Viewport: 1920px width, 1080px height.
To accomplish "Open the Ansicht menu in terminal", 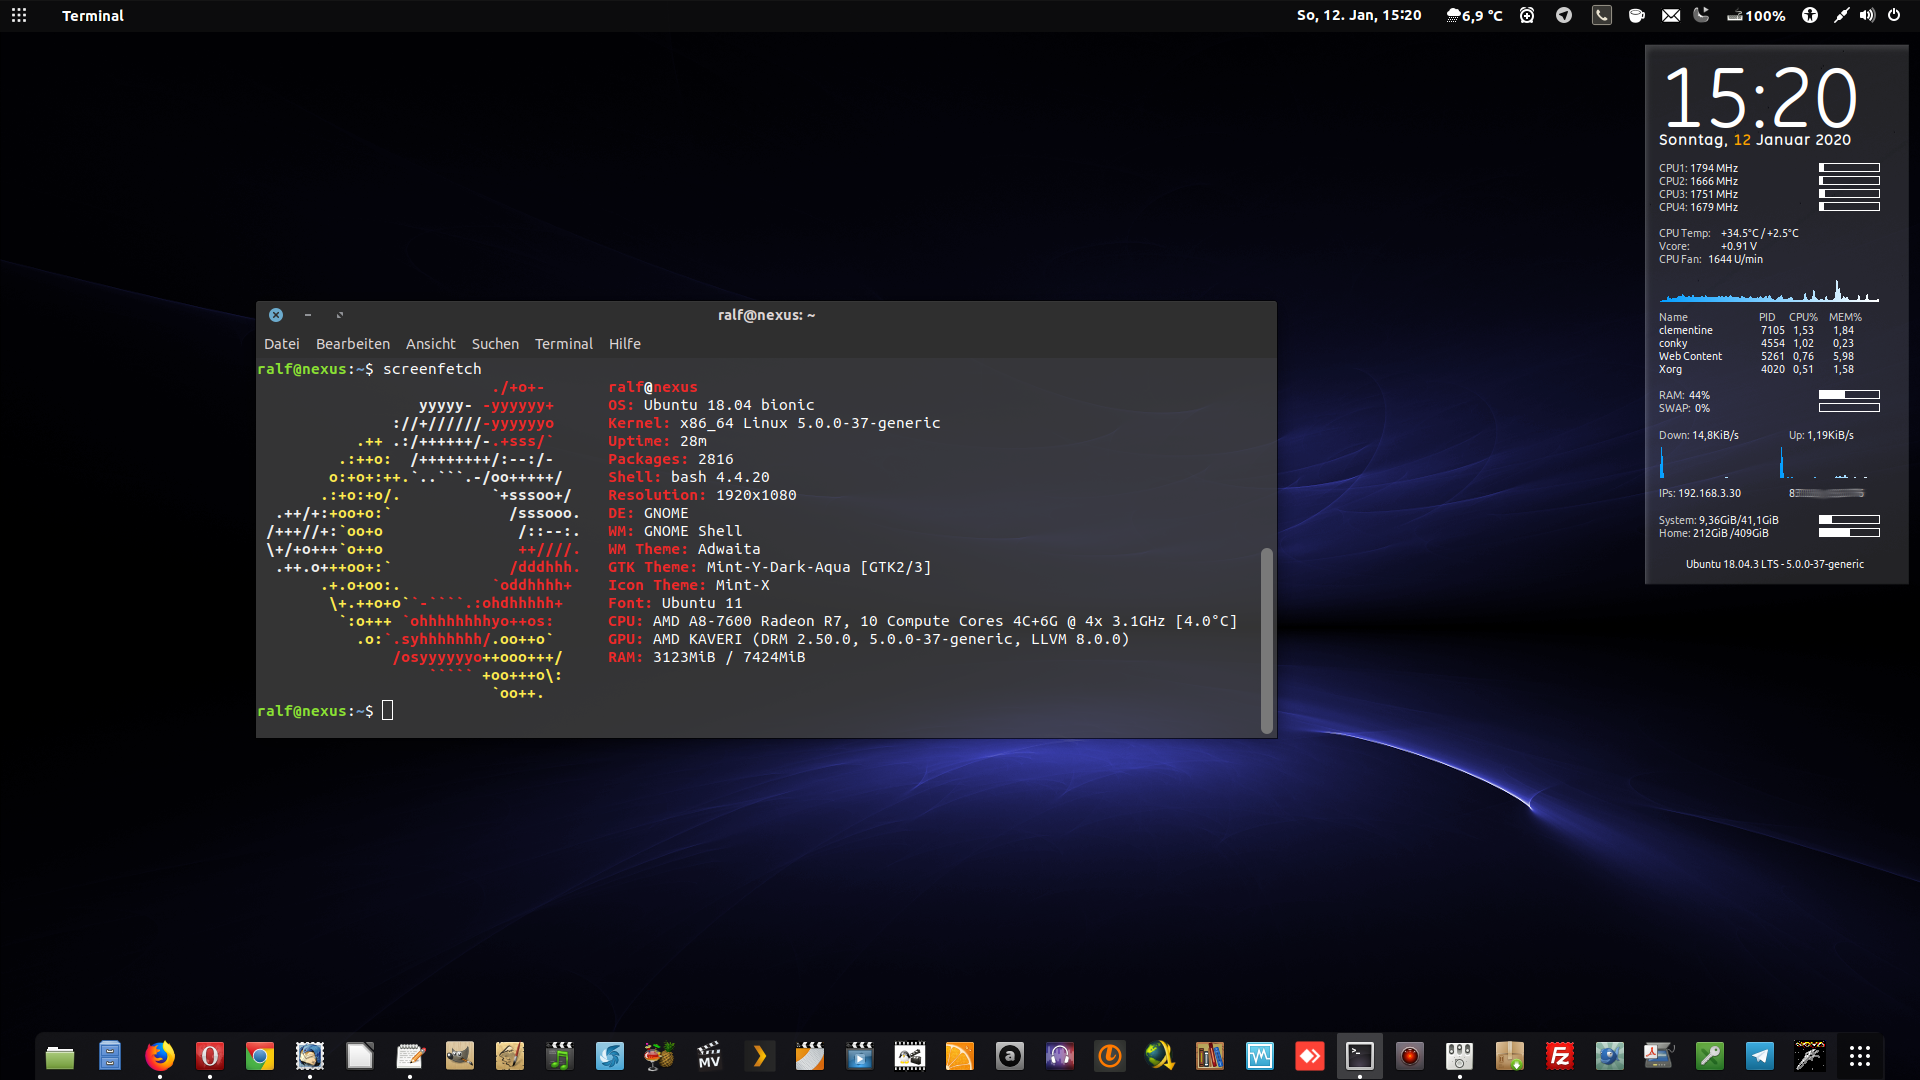I will tap(430, 344).
